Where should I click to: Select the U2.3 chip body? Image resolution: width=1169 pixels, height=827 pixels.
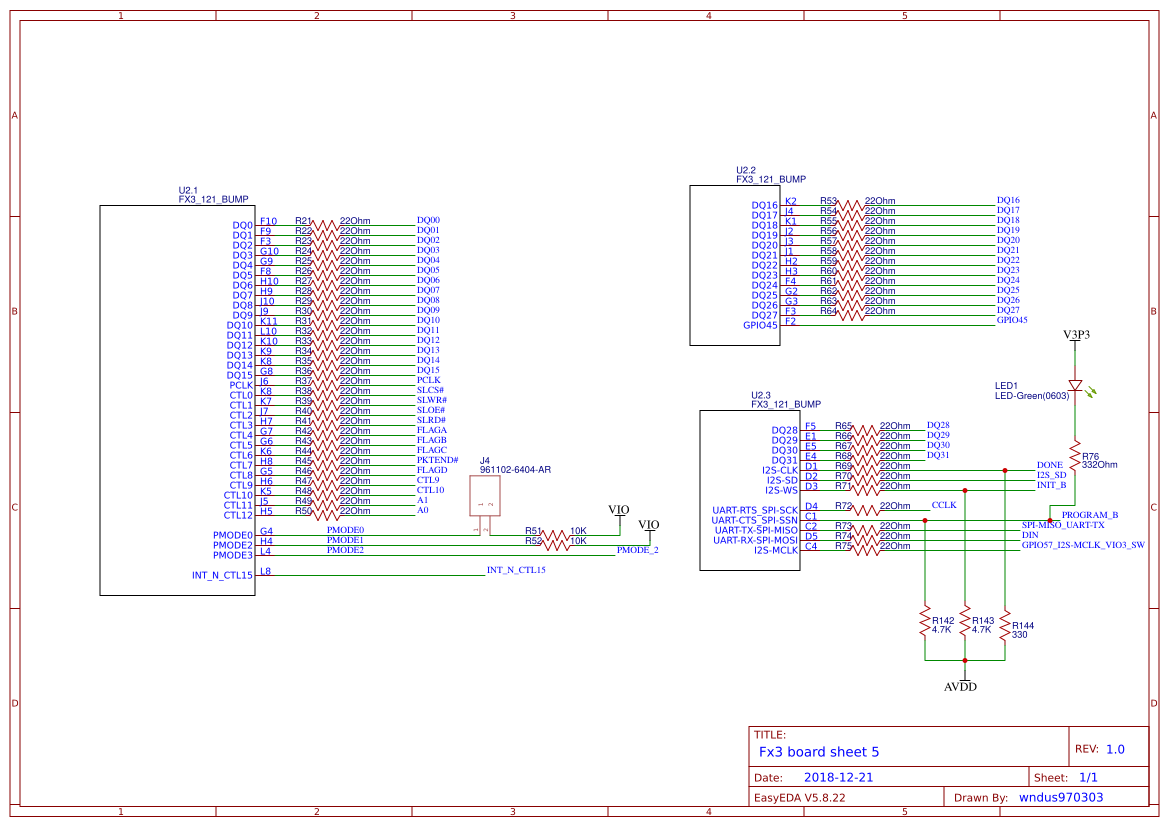tap(750, 491)
